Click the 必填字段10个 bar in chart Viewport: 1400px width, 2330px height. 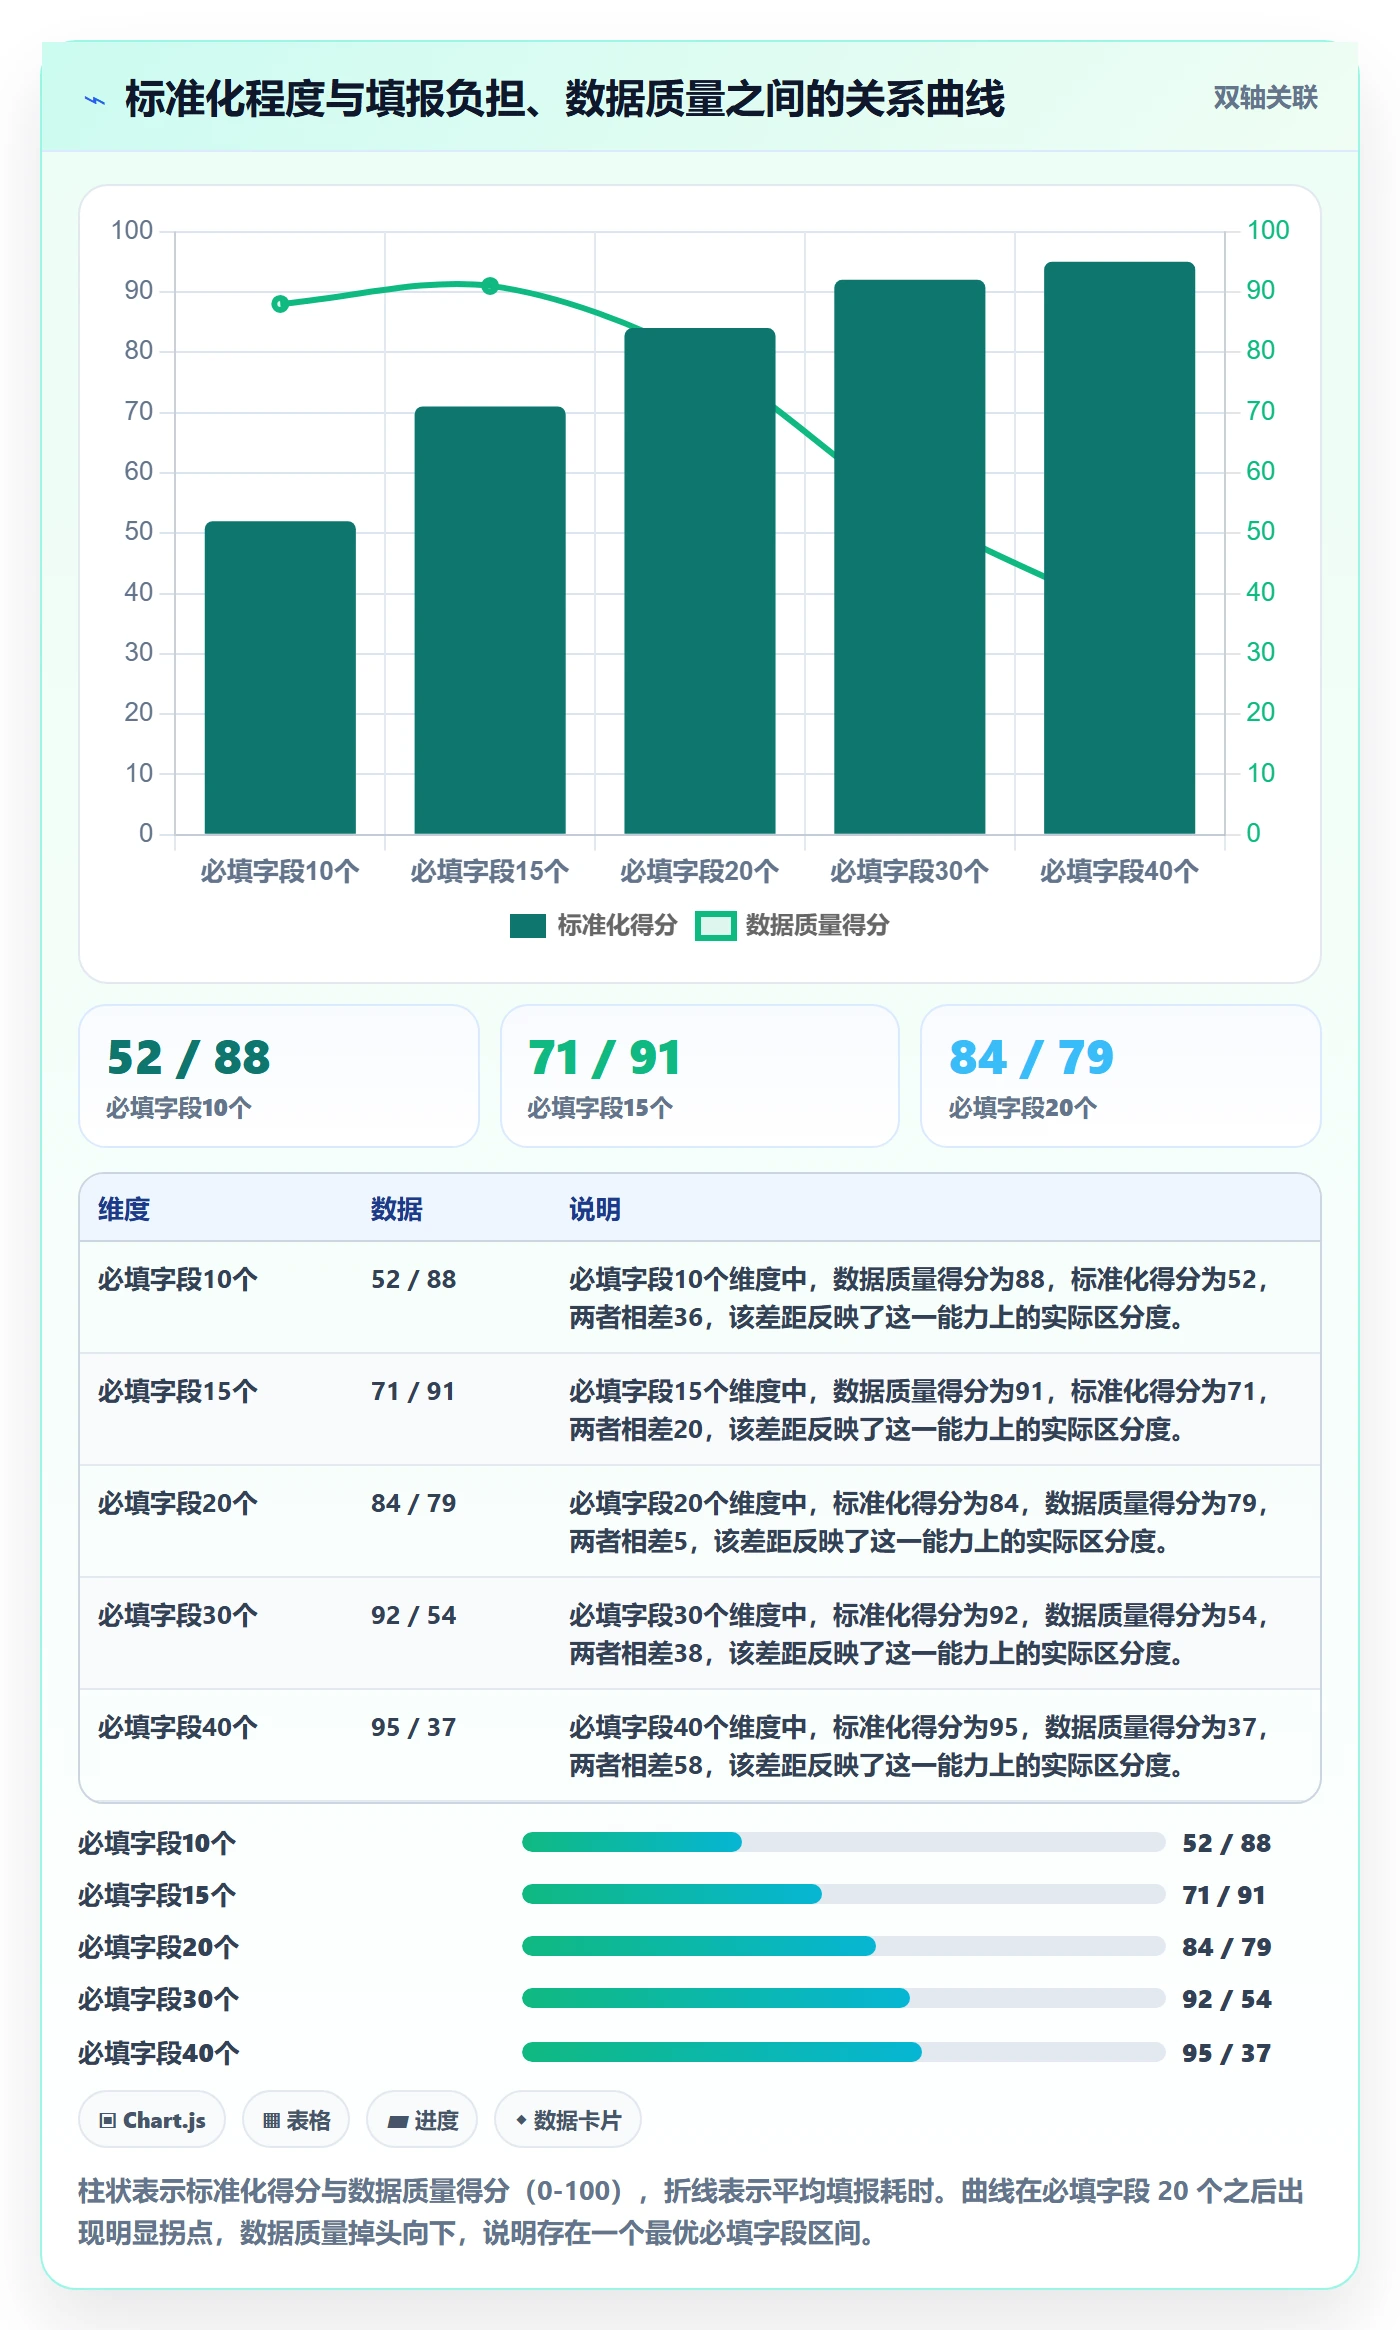(x=280, y=678)
